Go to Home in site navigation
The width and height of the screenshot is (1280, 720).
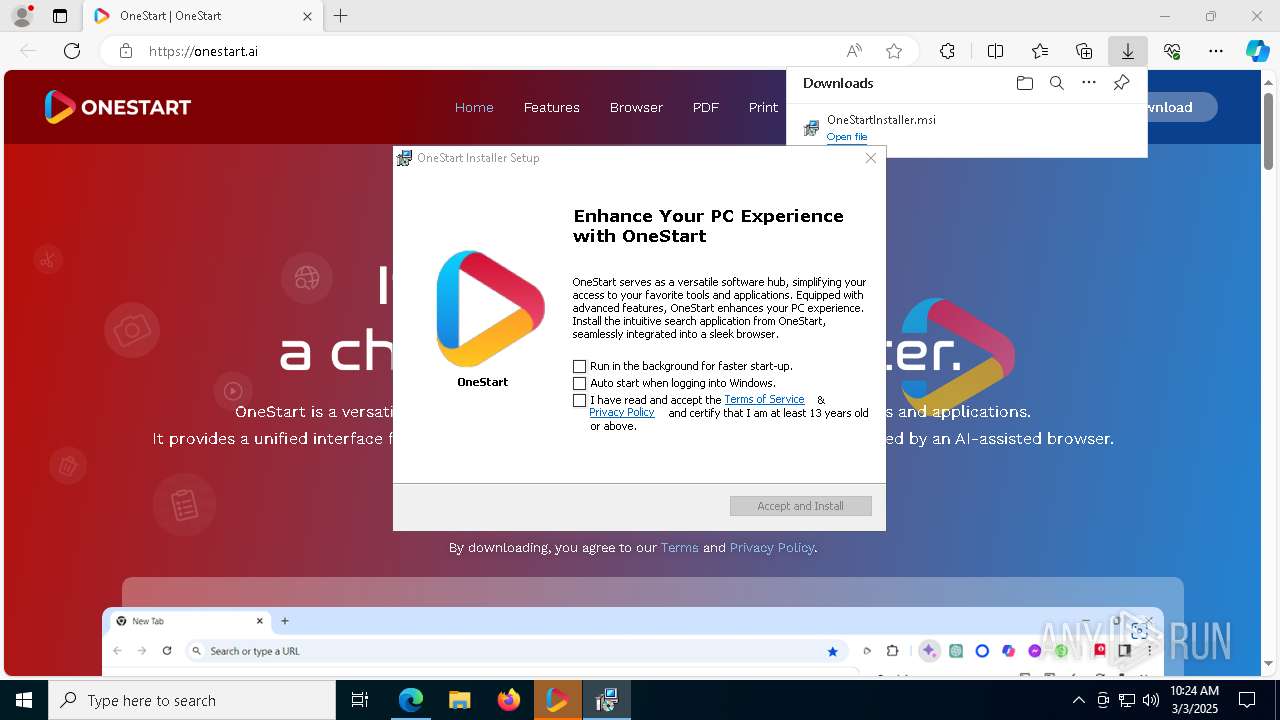coord(474,107)
